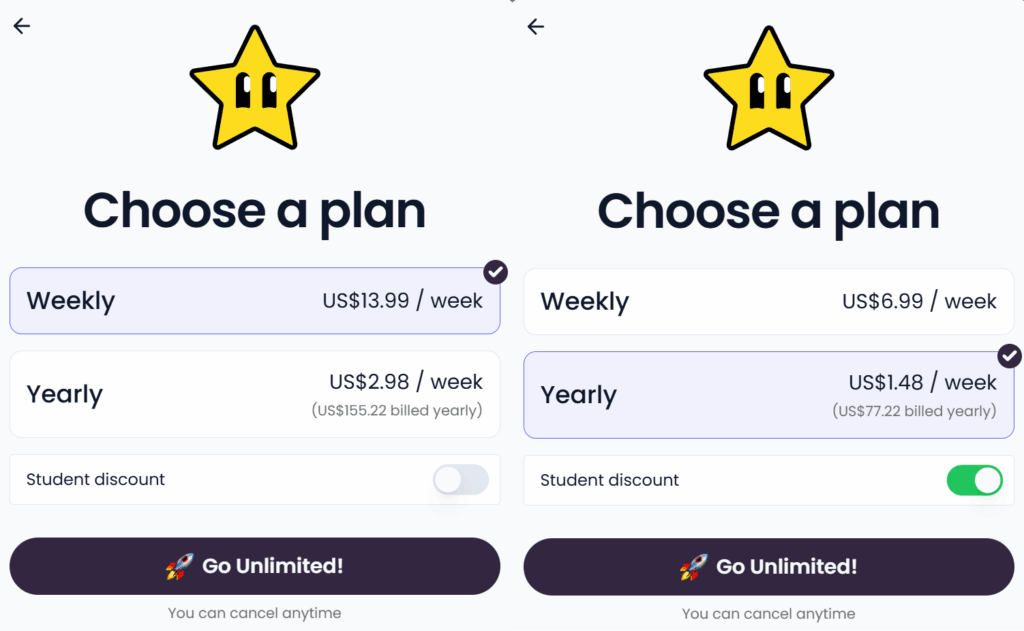
Task: Select the Yearly US$1.48 / week plan
Action: tap(768, 394)
